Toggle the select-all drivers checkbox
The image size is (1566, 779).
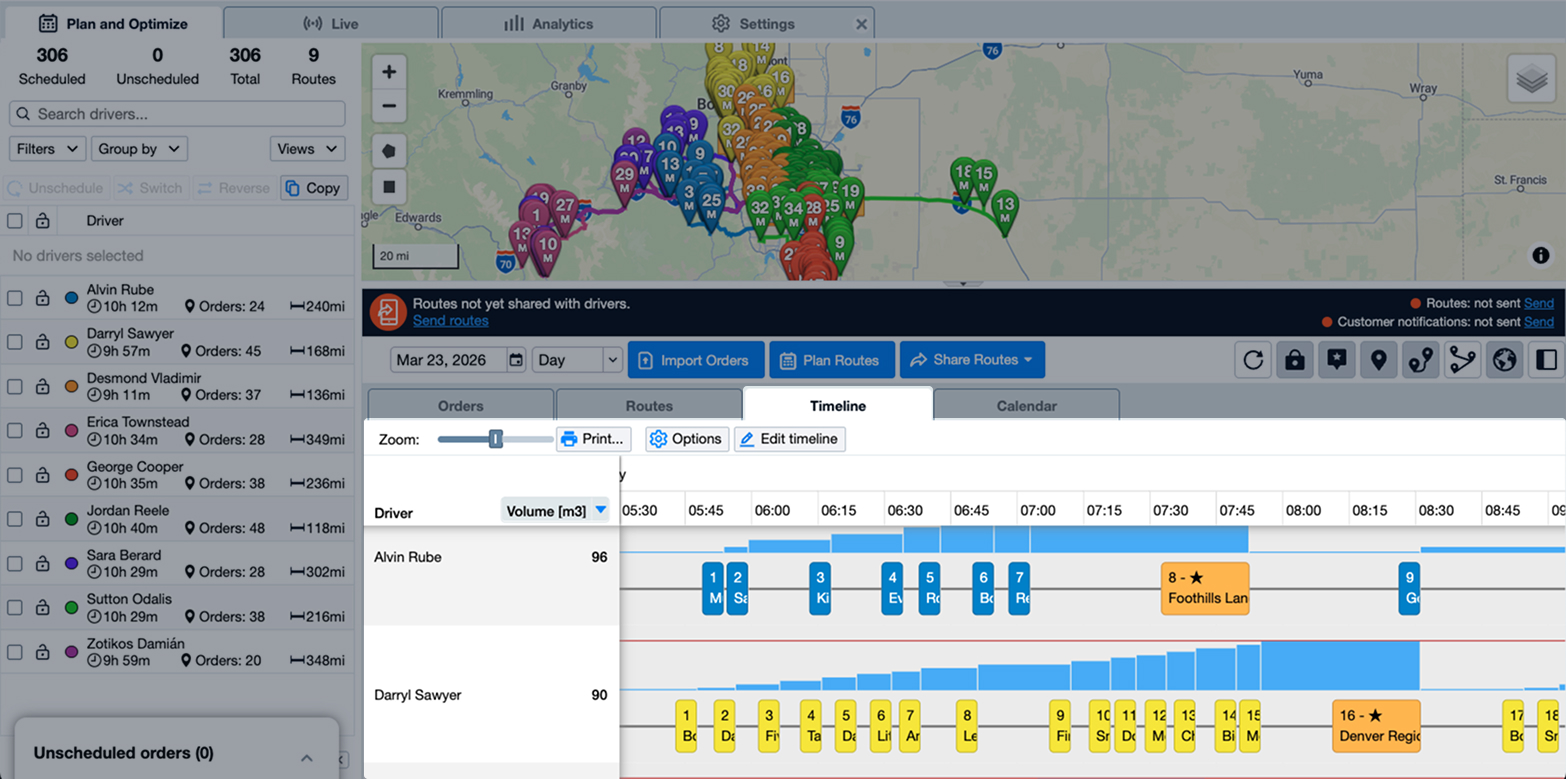coord(15,221)
